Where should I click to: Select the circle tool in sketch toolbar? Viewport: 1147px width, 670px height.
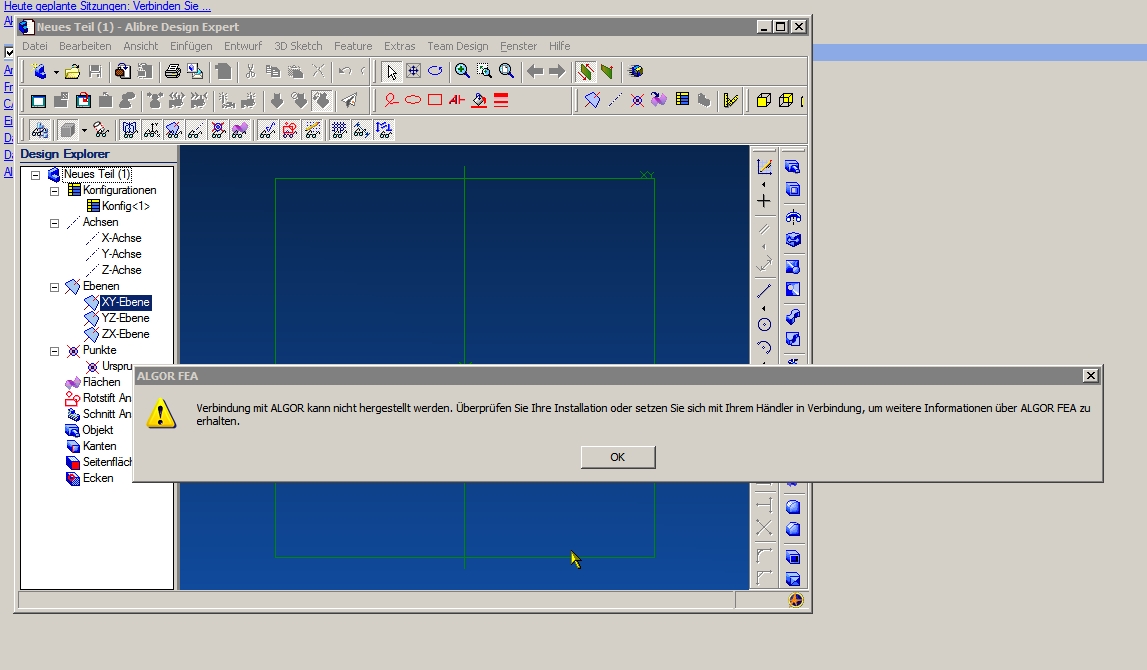764,325
